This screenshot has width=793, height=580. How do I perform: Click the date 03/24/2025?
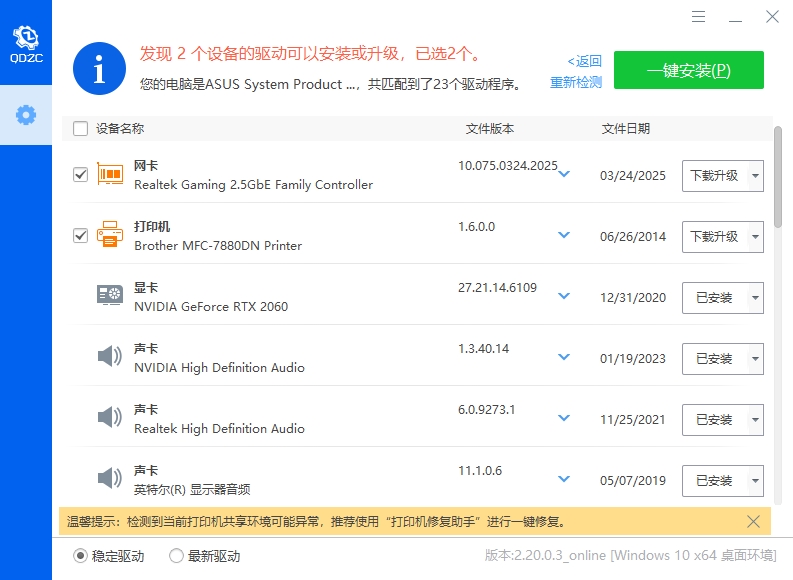coord(633,176)
